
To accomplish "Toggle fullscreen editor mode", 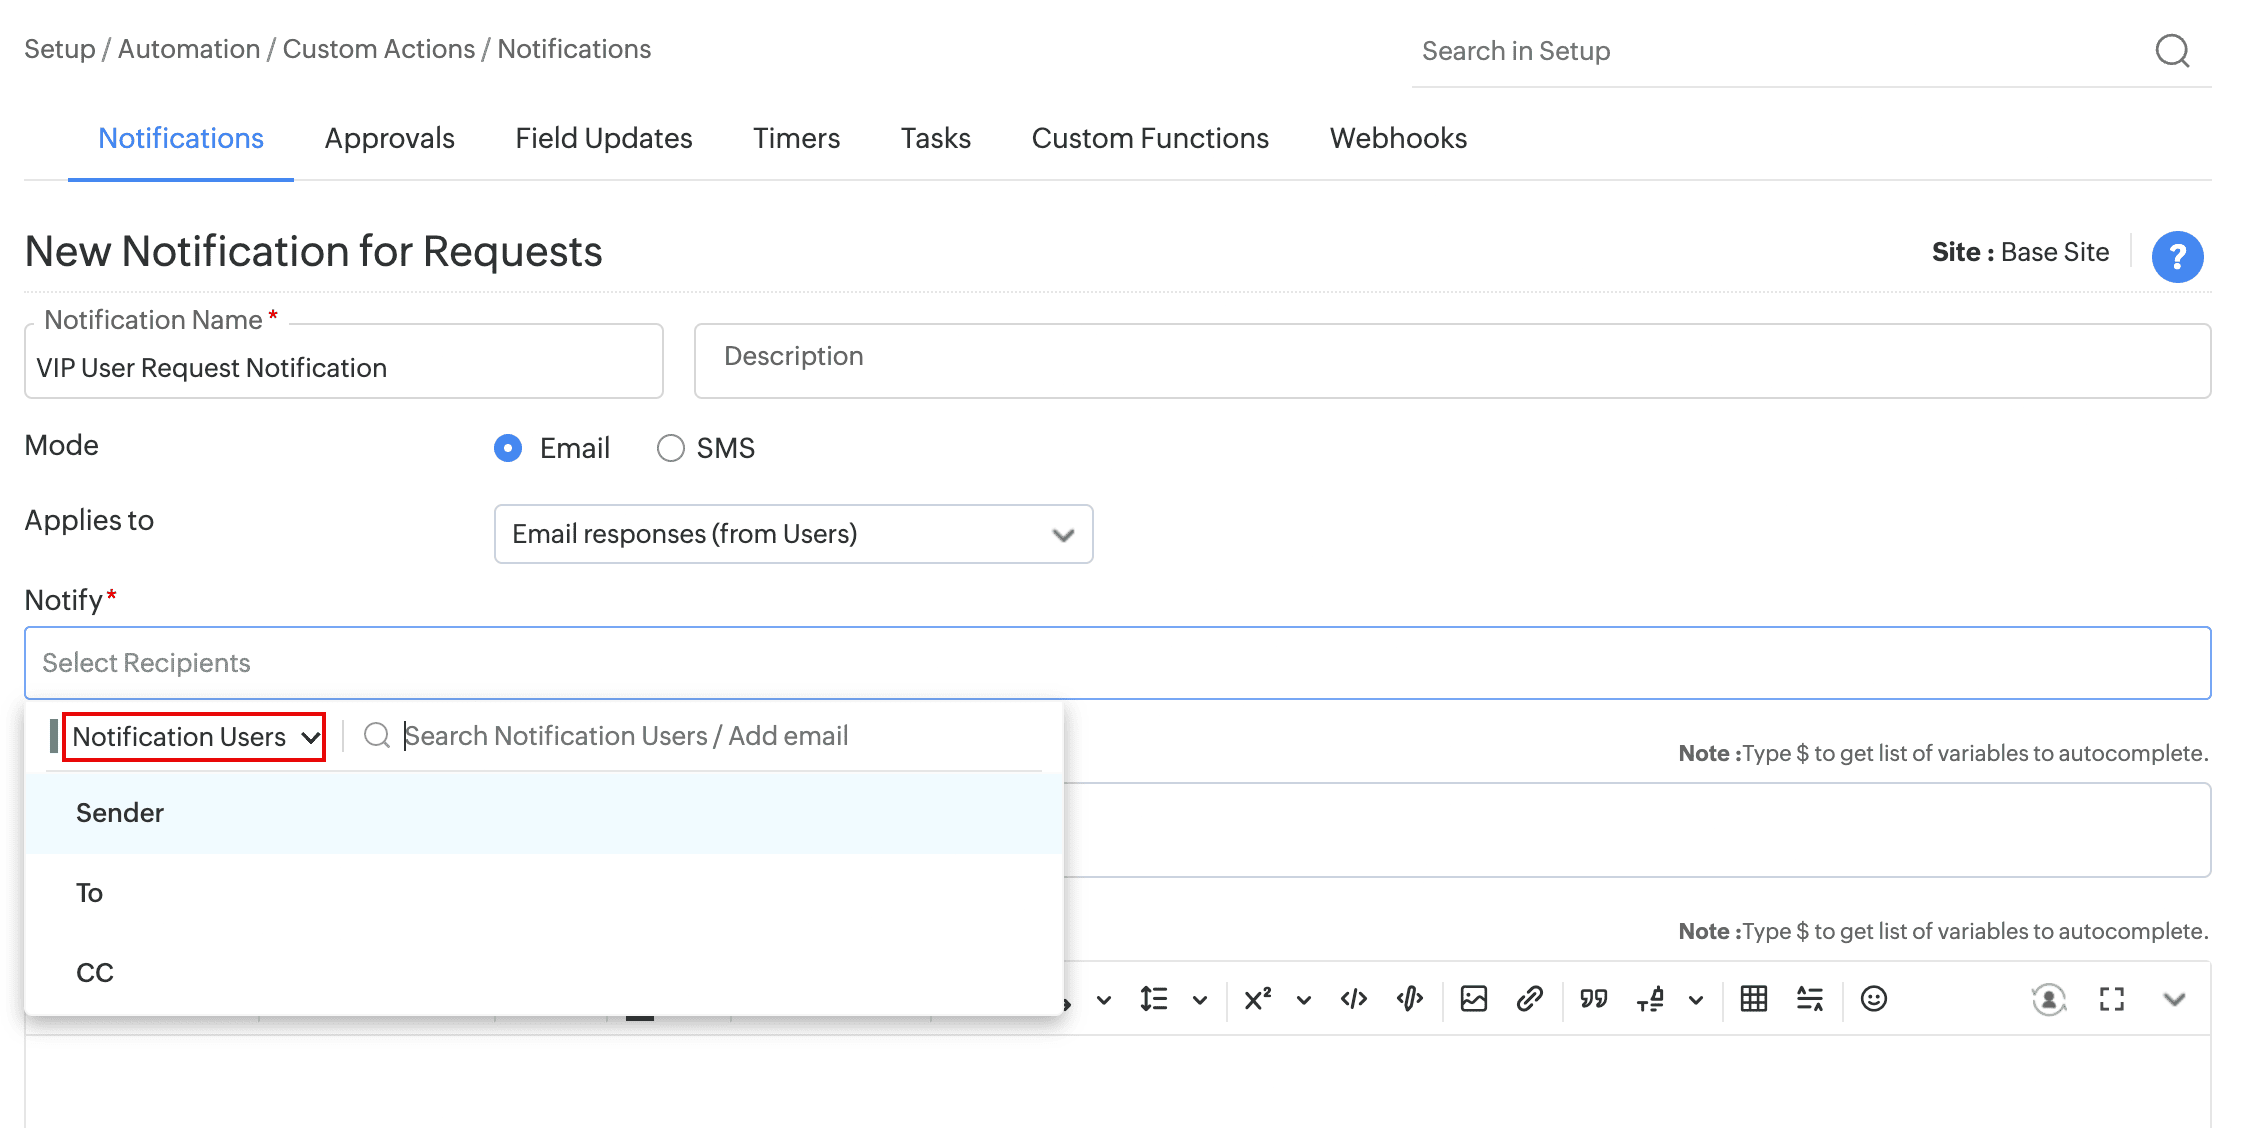I will pyautogui.click(x=2111, y=999).
